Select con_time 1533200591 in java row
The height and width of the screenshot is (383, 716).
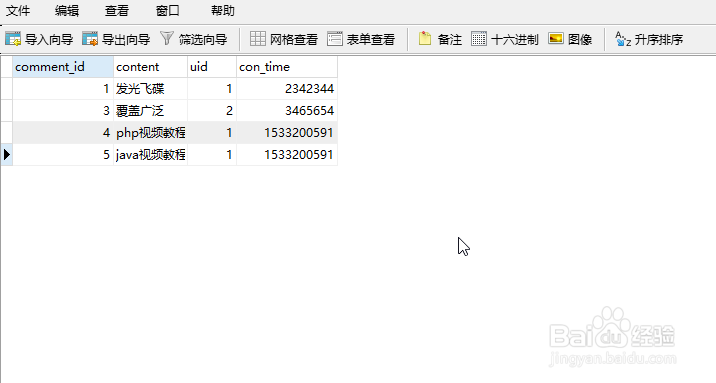[287, 154]
